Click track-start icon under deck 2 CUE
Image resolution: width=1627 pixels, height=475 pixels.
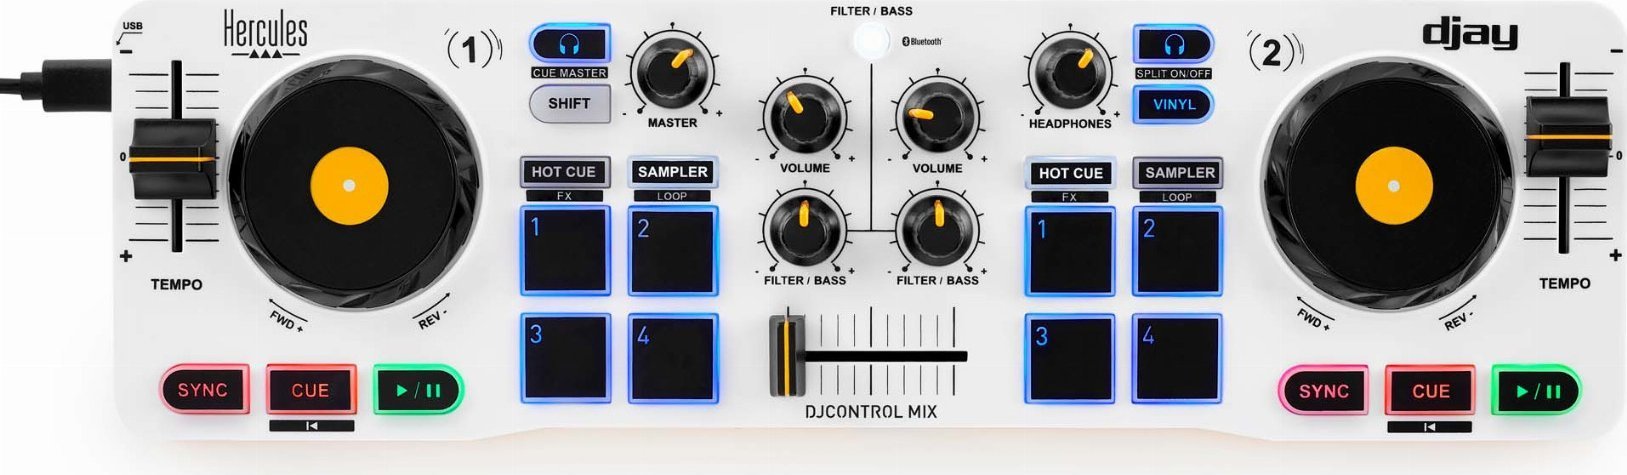(x=1430, y=427)
